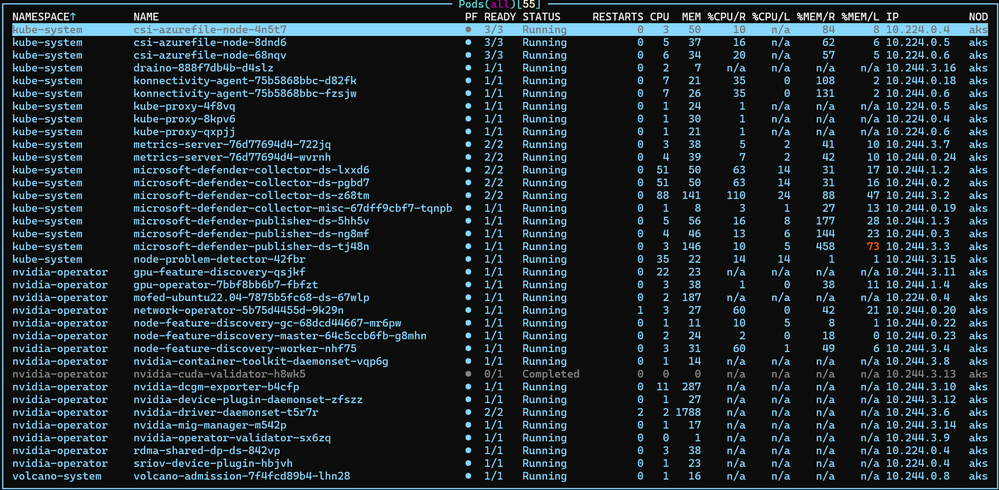Screen dimensions: 999x490
Task: Select pod microsoft-defender-collector-misc-67dff9cbf7-tqnpb
Action: (500, 208)
